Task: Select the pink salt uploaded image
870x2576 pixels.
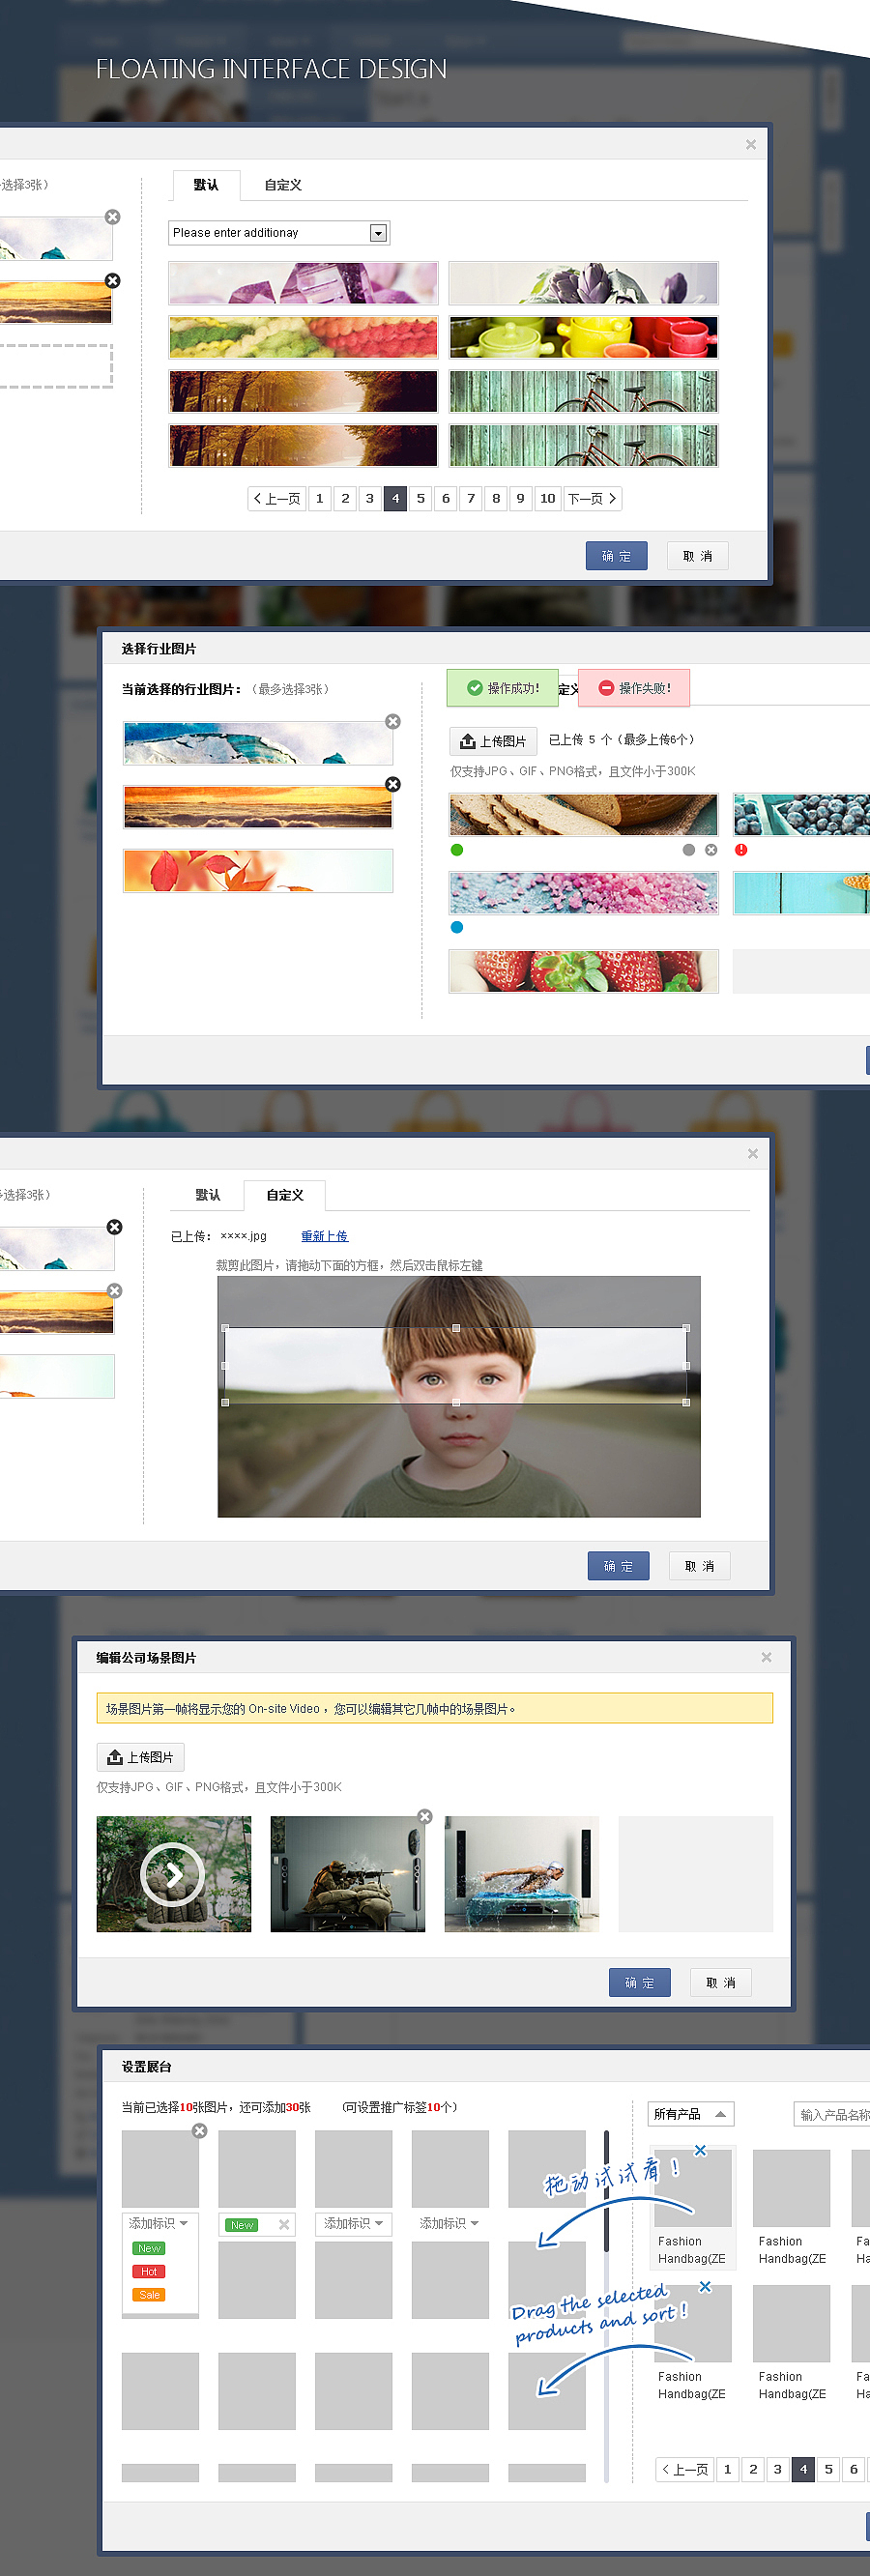Action: pos(584,893)
